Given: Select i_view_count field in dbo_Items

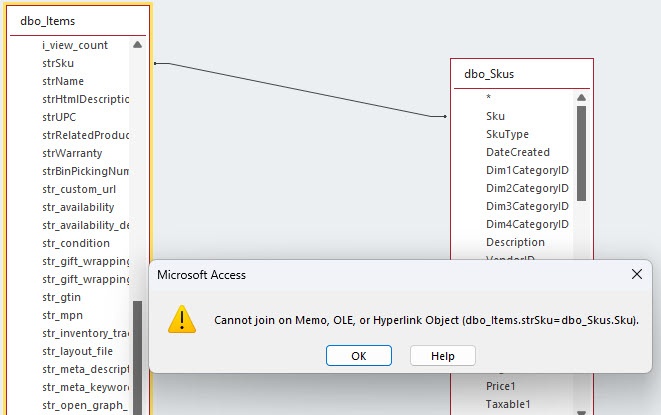Looking at the screenshot, I should coord(75,45).
